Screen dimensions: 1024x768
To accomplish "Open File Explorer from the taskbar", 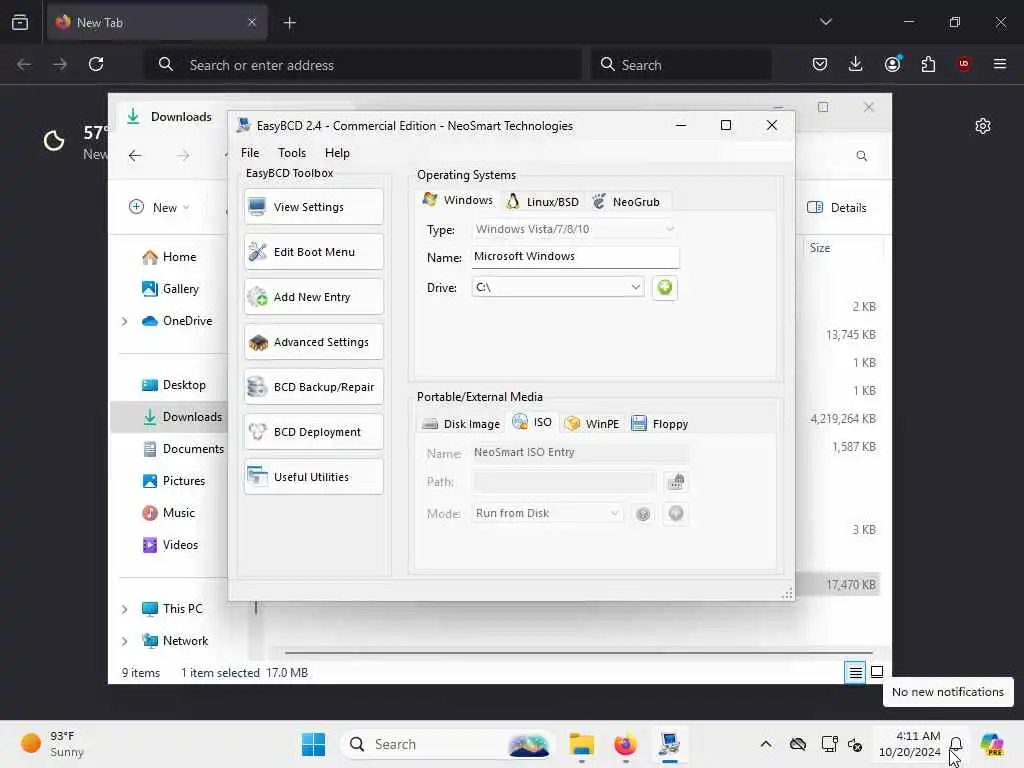I will 581,744.
